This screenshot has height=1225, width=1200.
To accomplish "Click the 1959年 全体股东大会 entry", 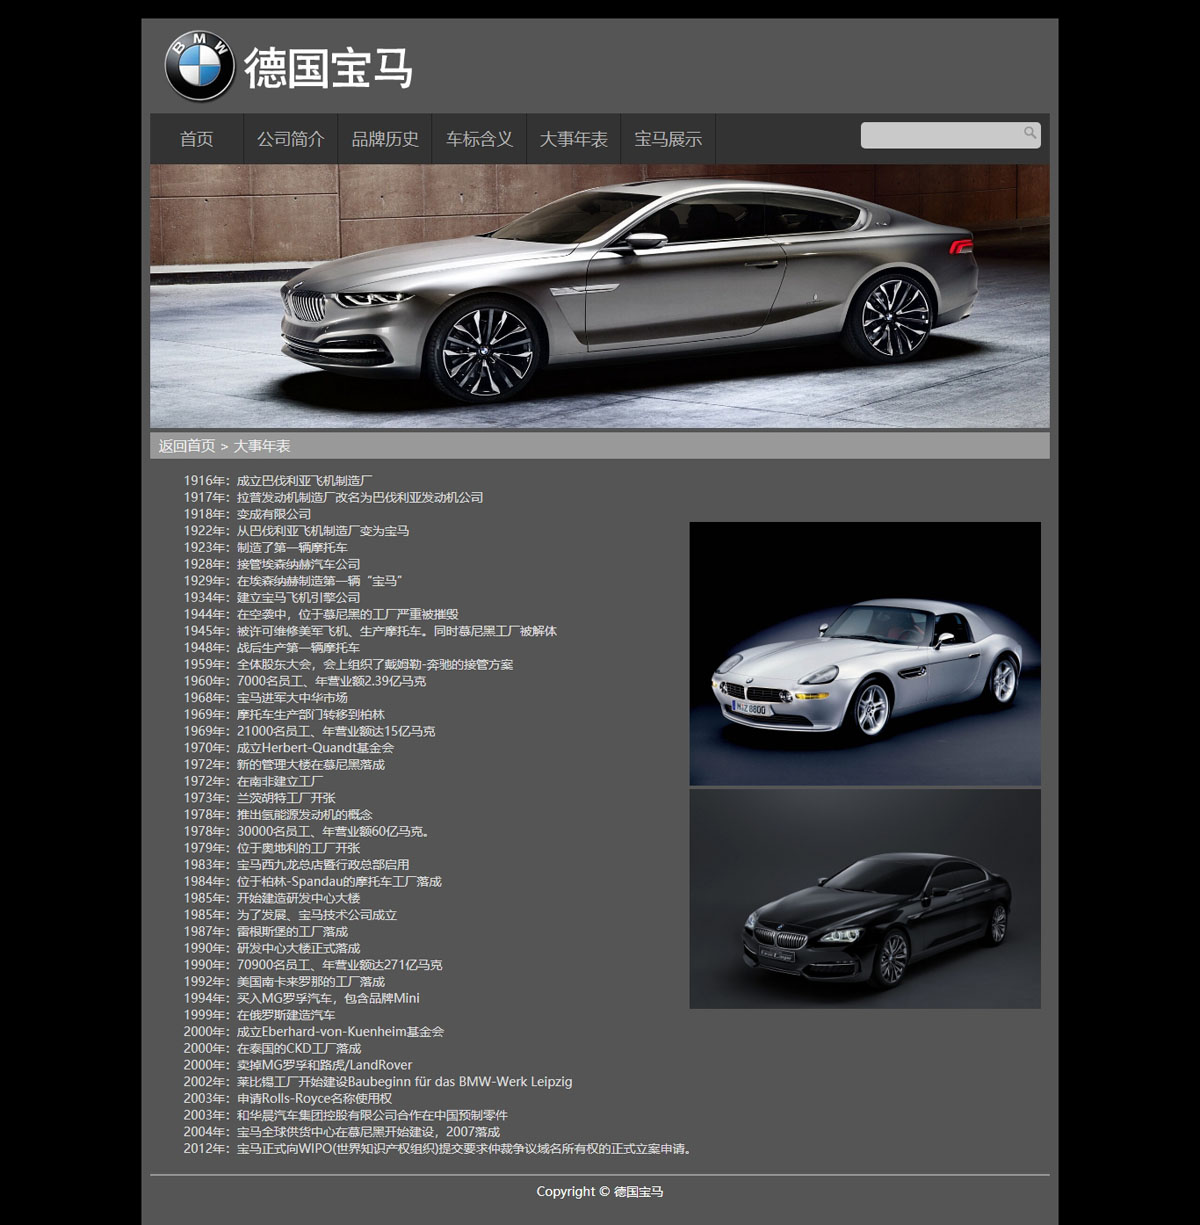I will (x=348, y=664).
